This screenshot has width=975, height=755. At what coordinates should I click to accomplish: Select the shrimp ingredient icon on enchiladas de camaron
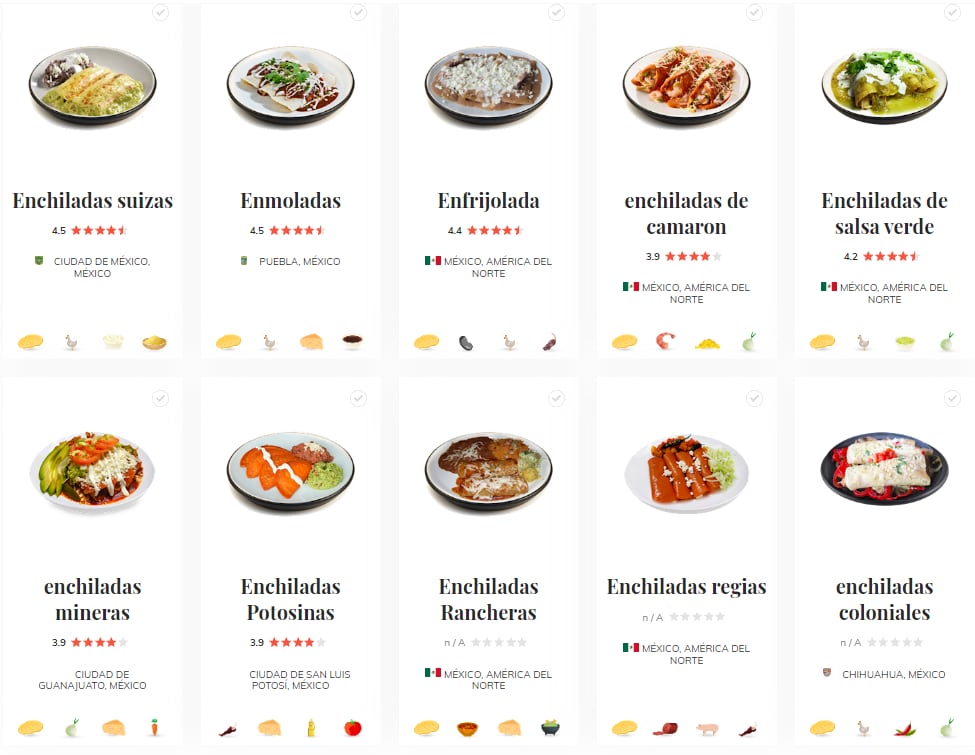click(x=665, y=341)
